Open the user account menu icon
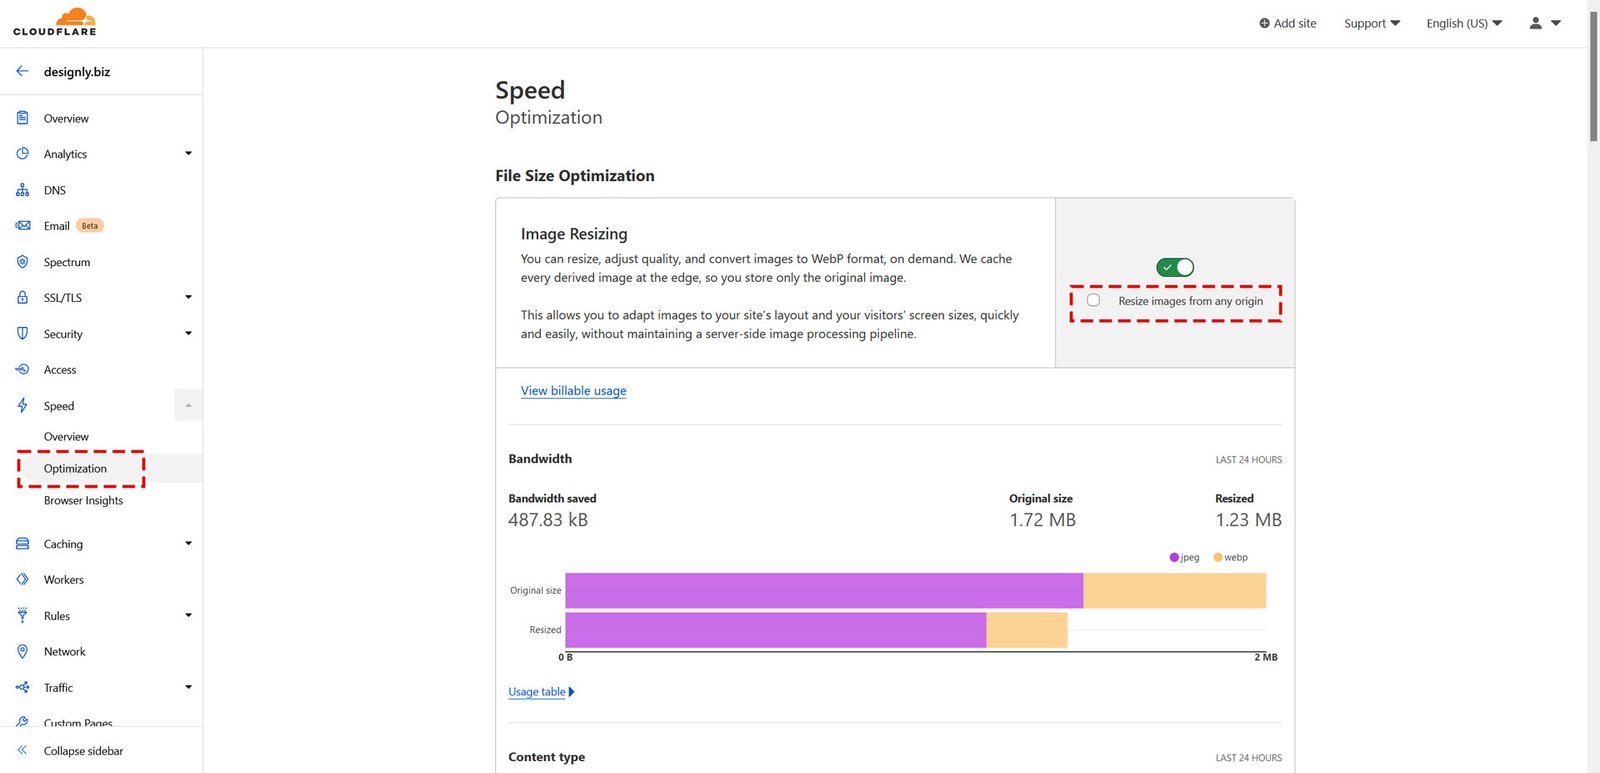 coord(1544,23)
